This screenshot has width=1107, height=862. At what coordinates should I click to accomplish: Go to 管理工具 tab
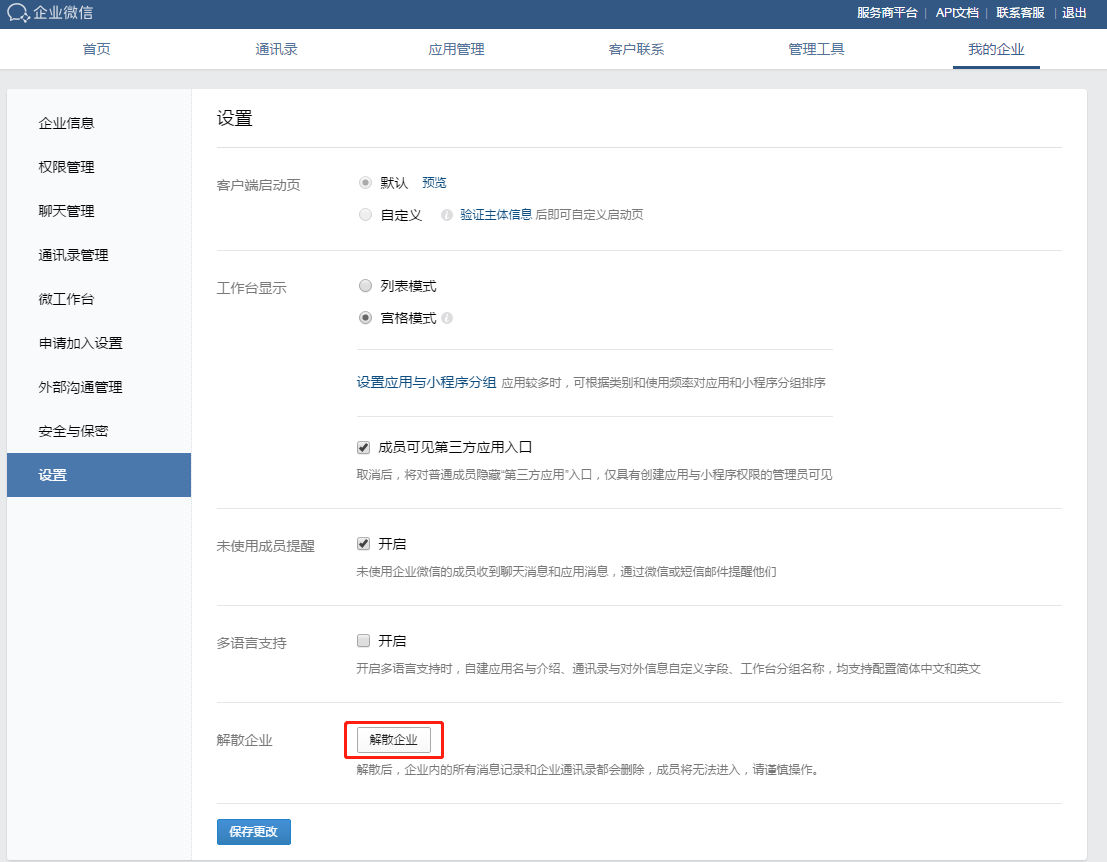click(x=816, y=49)
